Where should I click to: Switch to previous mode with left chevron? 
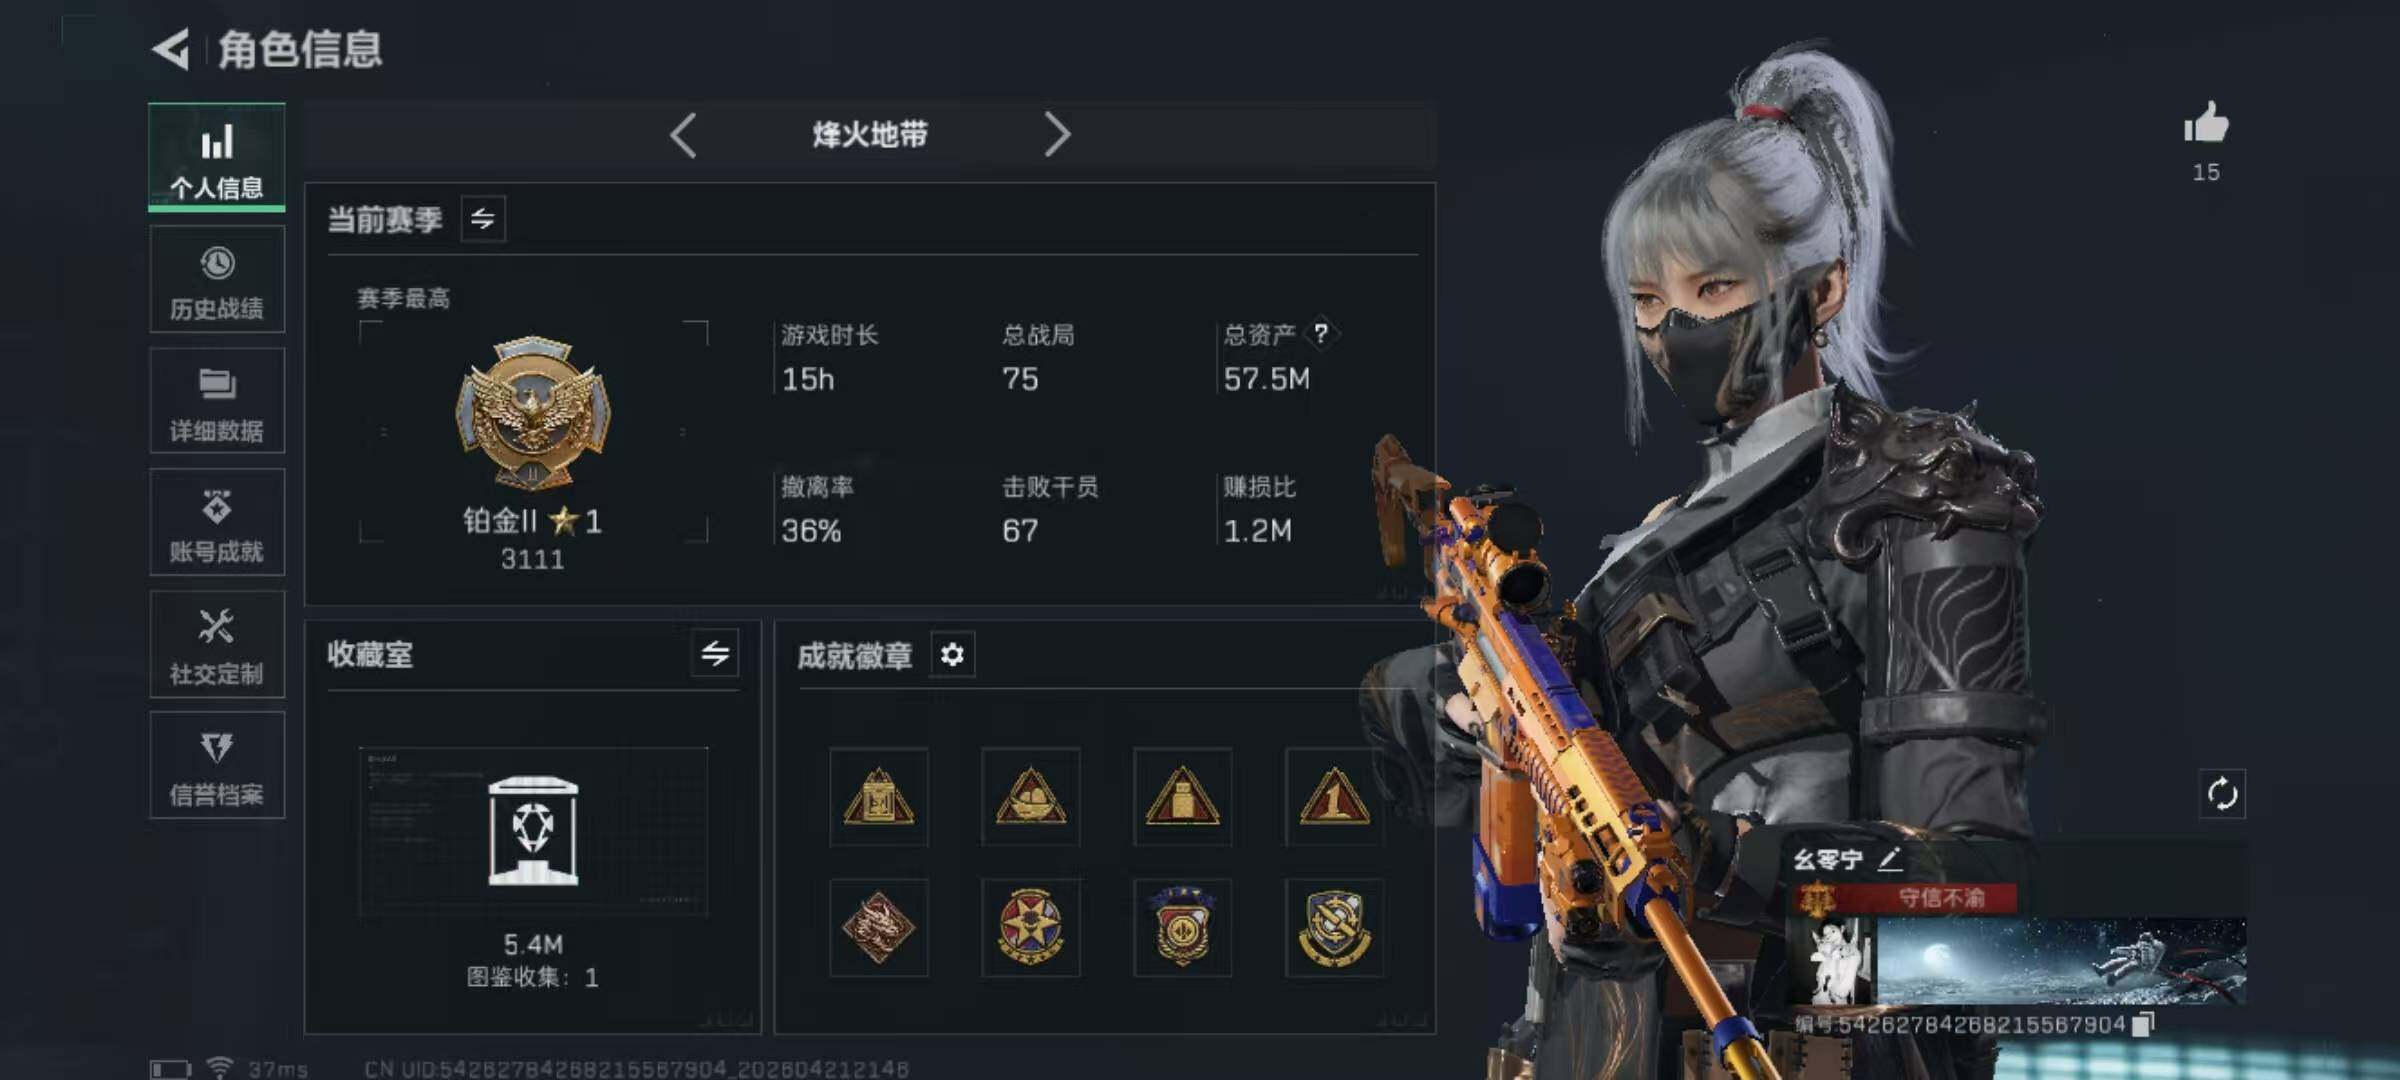pyautogui.click(x=683, y=135)
